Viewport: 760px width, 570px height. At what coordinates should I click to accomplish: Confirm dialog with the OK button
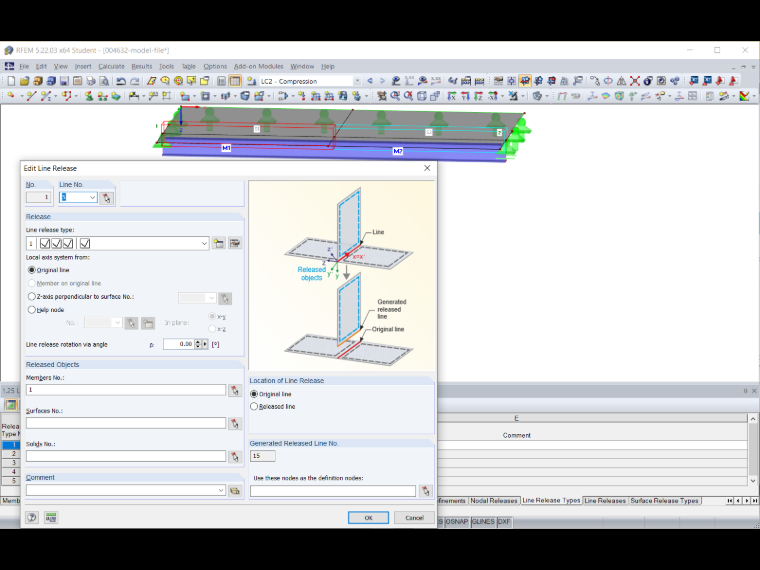click(x=368, y=518)
